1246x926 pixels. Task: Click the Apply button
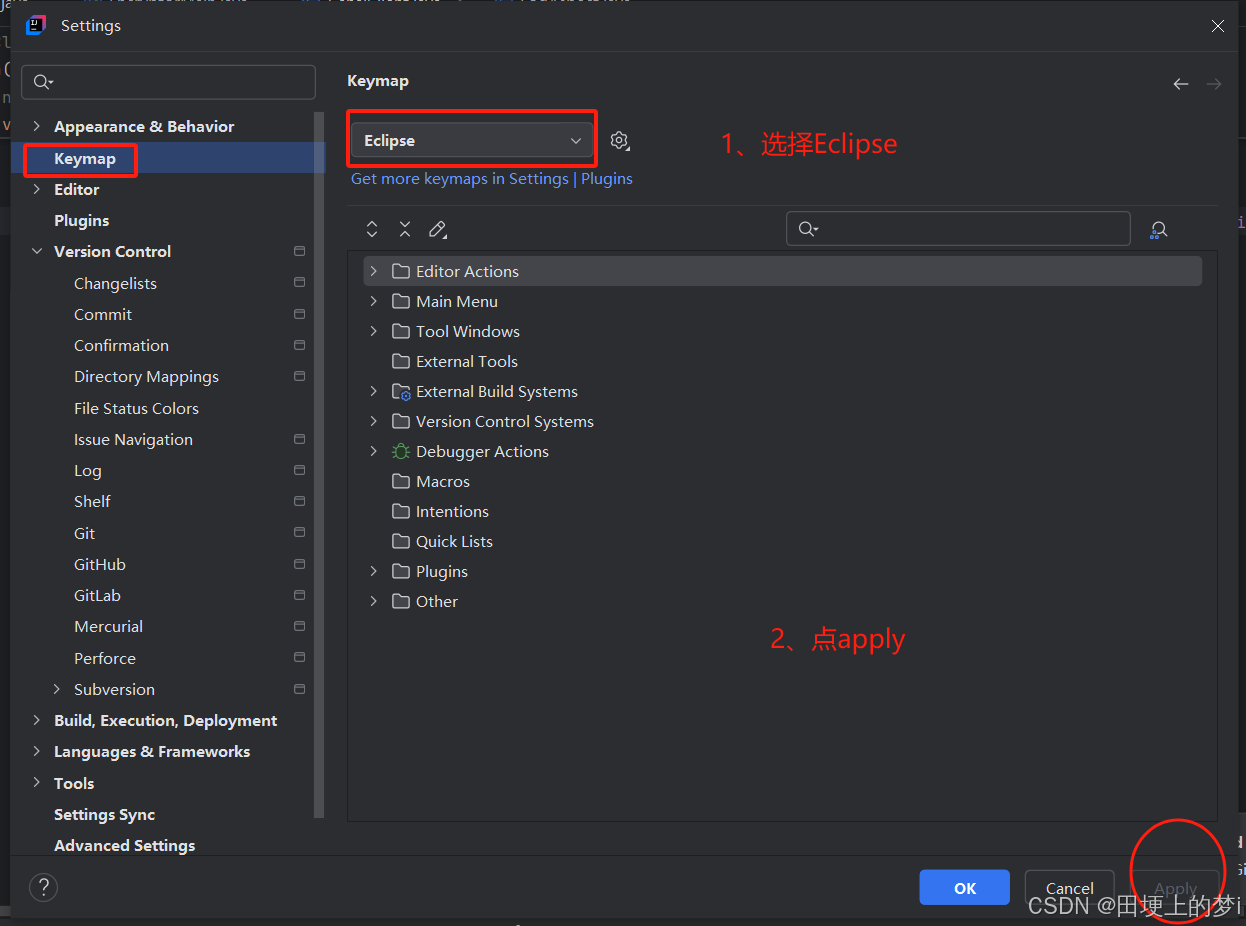point(1175,888)
